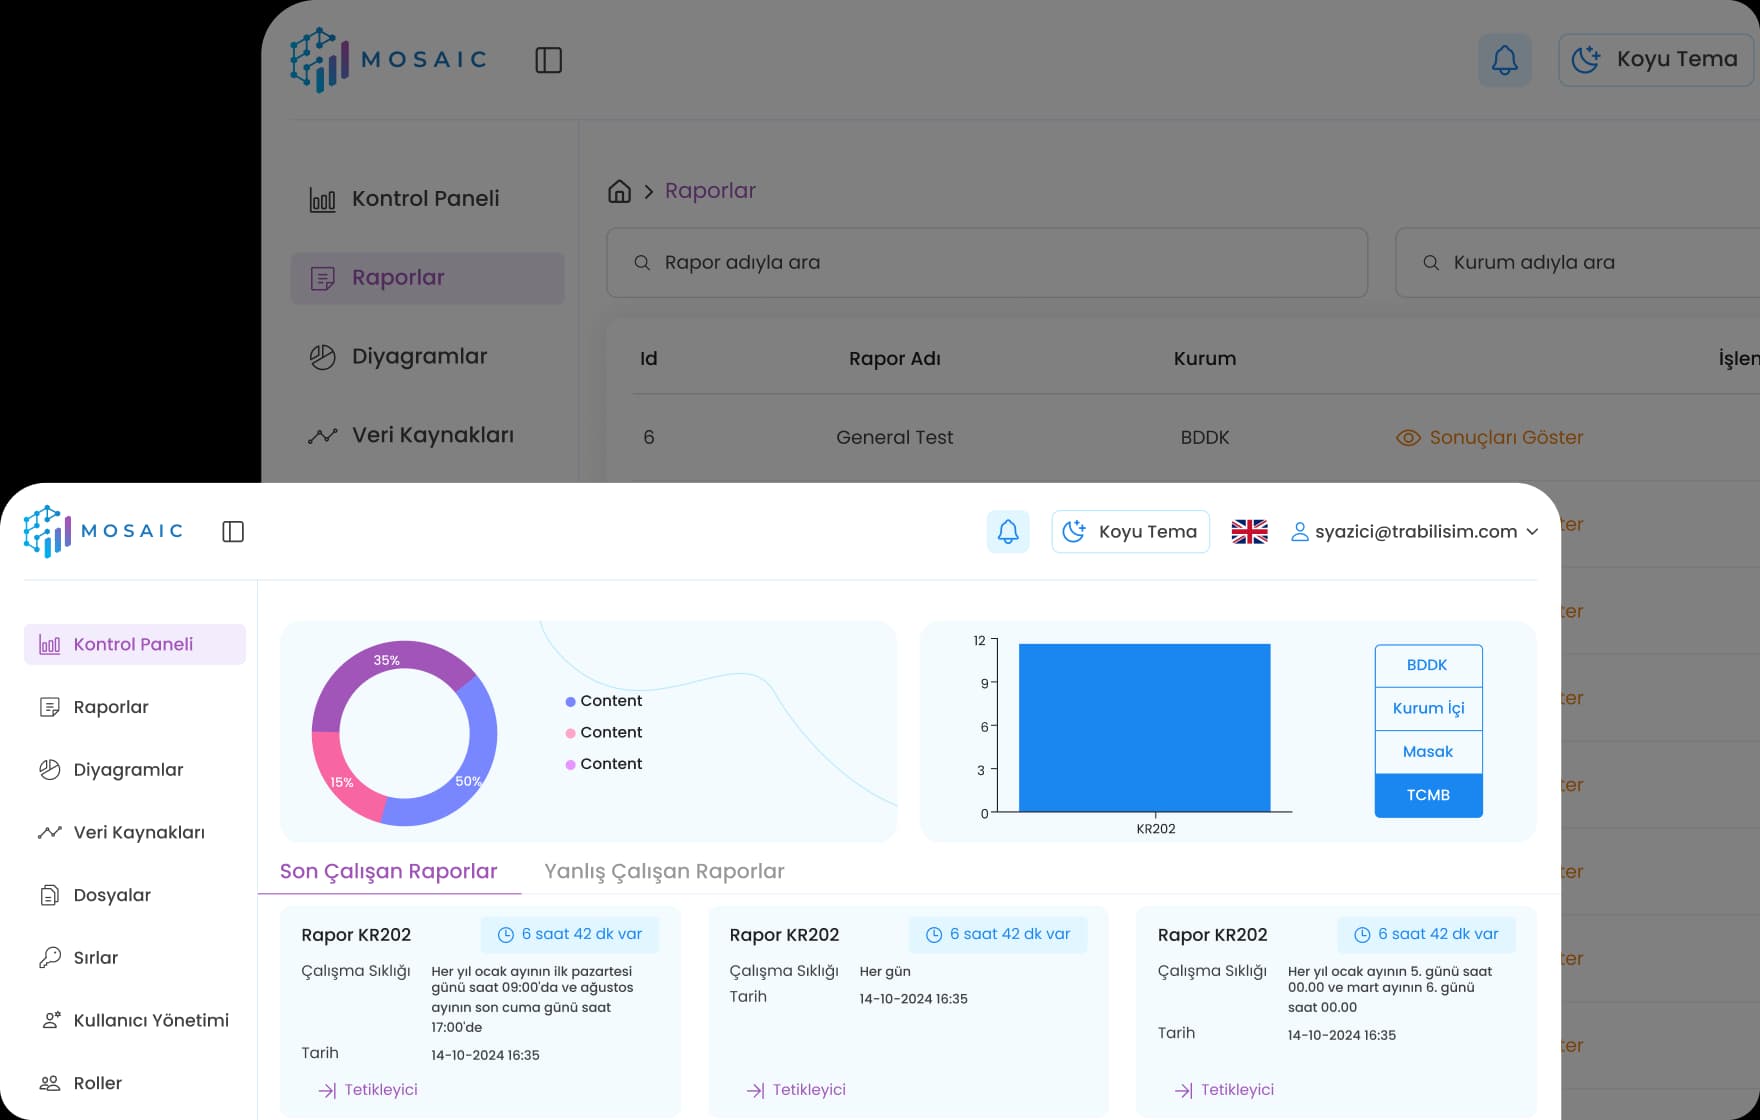The height and width of the screenshot is (1120, 1760).
Task: Click the blue KR202 bar in chart
Action: click(1144, 727)
